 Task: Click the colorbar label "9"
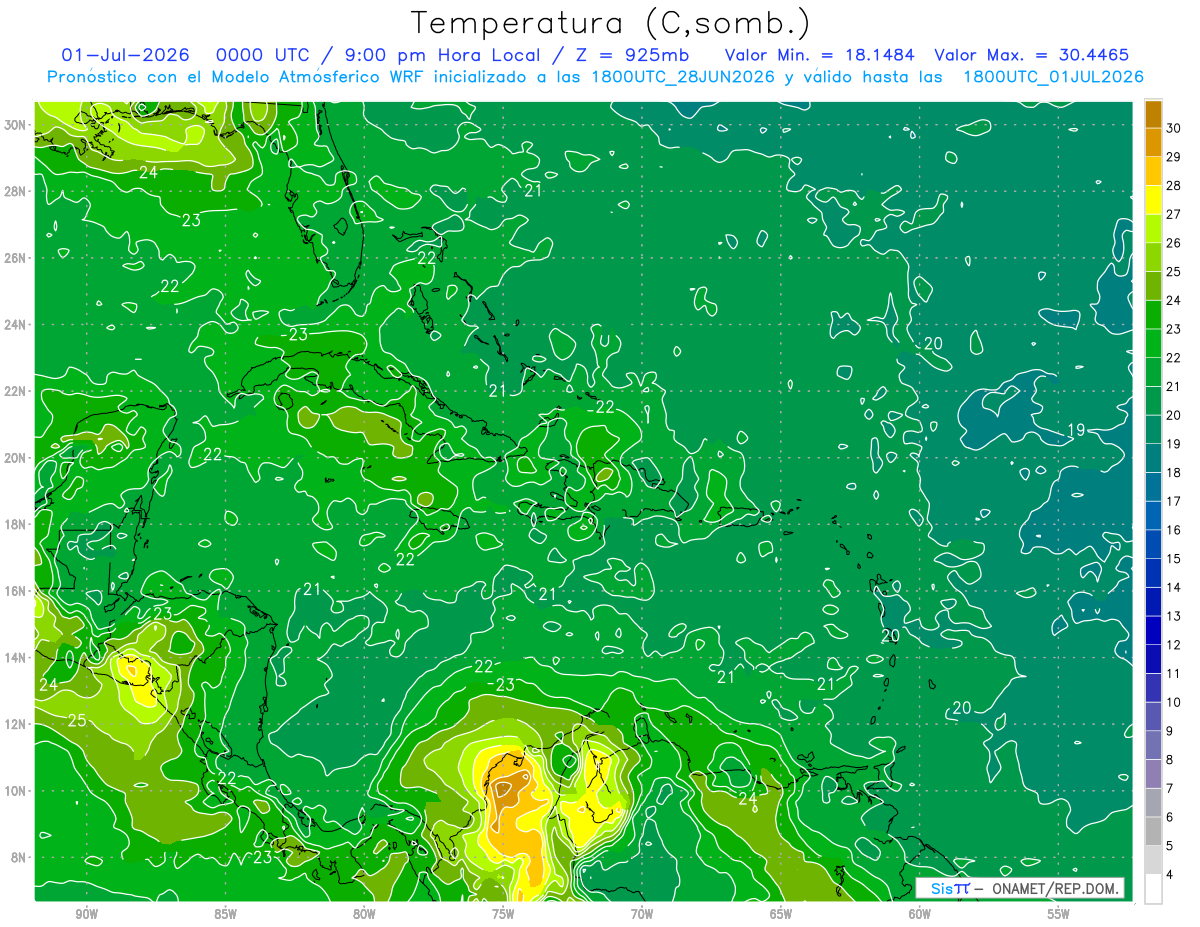click(1172, 731)
